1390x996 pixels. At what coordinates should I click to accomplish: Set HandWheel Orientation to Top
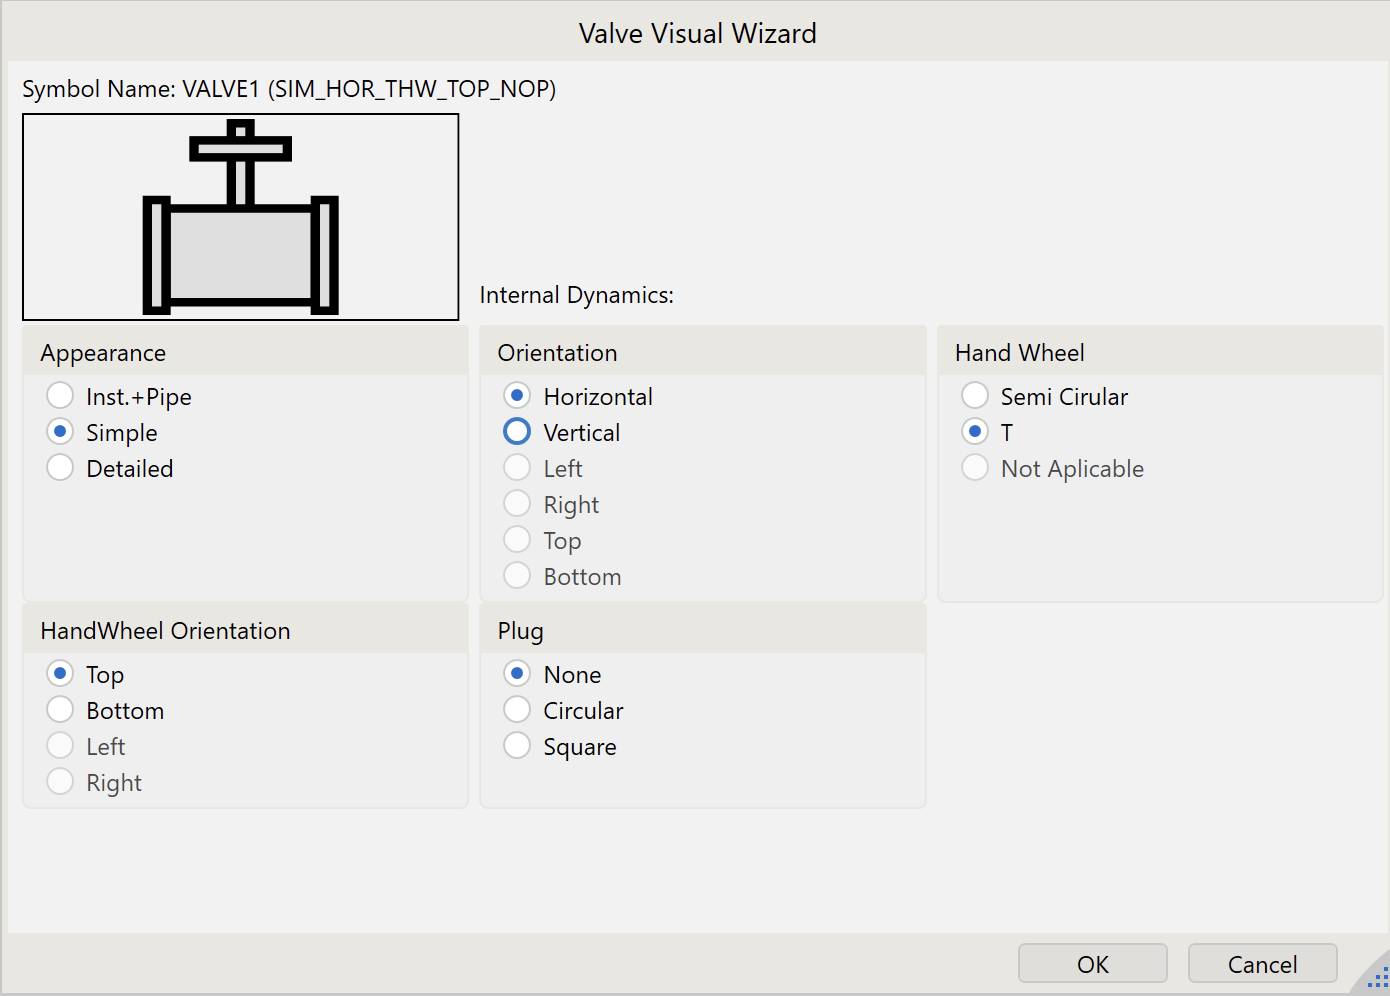61,674
